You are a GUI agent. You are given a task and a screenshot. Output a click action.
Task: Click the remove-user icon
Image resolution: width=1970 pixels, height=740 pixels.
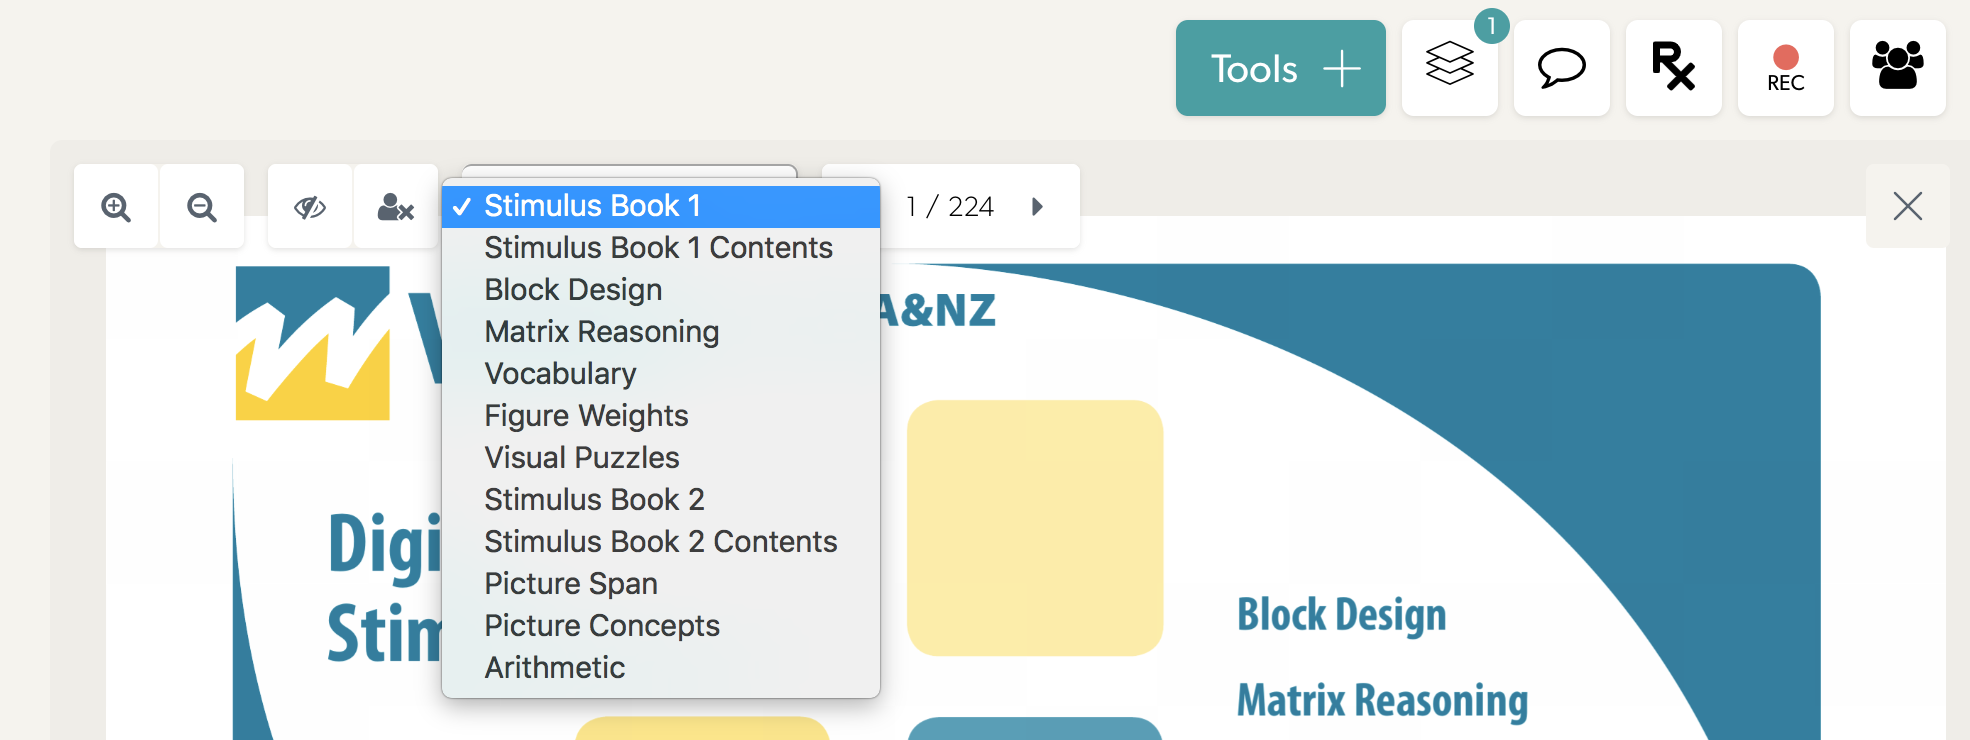(396, 206)
